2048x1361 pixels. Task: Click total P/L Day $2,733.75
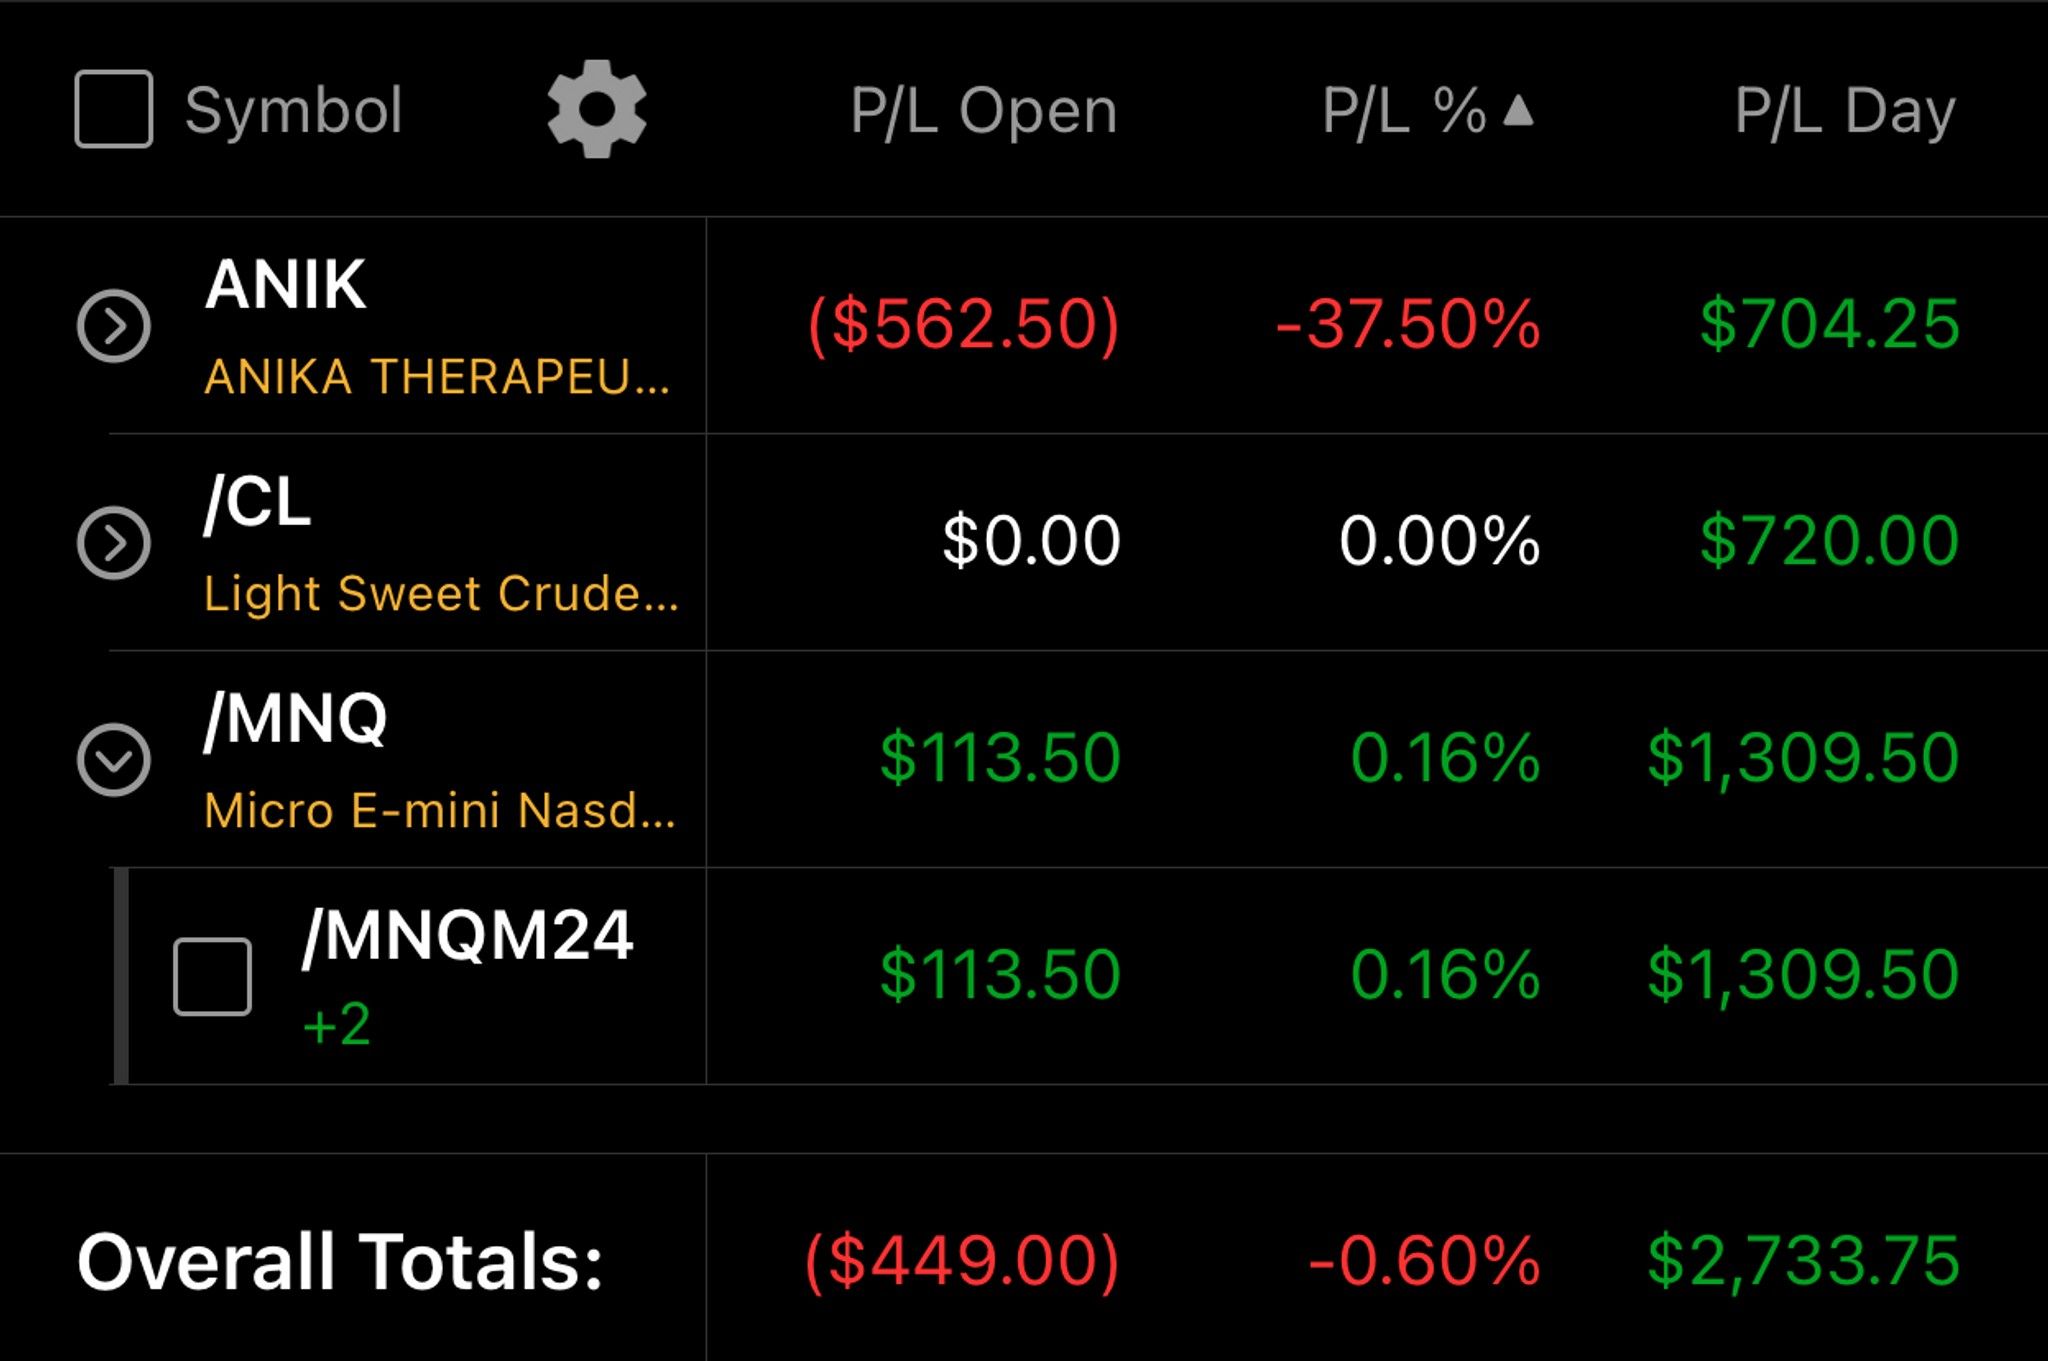click(1803, 1260)
